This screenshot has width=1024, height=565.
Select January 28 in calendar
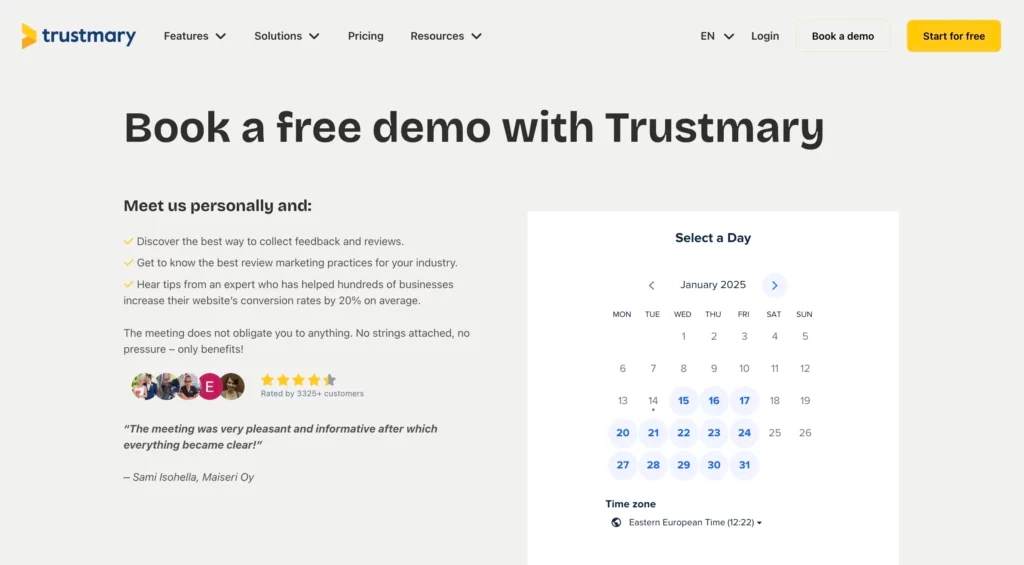point(653,465)
